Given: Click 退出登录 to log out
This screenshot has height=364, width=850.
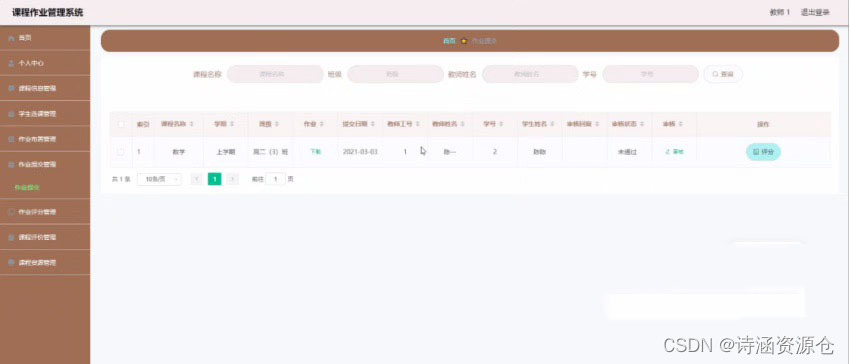Looking at the screenshot, I should tap(815, 12).
